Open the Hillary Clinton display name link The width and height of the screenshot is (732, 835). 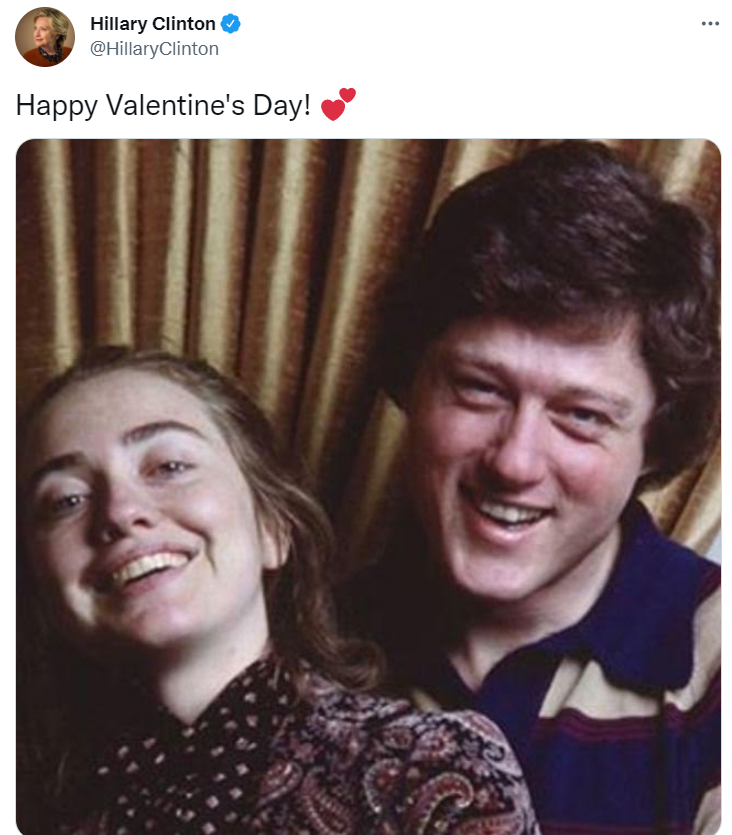[x=152, y=23]
